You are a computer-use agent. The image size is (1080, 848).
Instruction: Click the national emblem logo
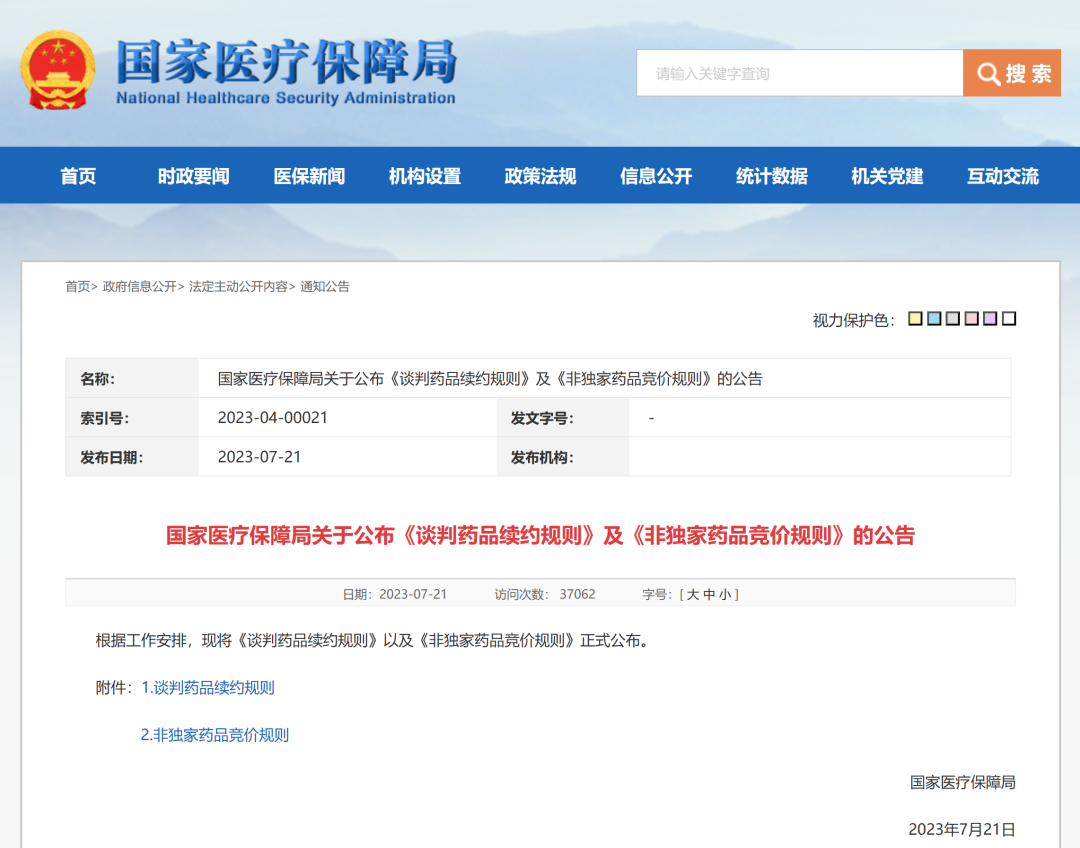58,70
